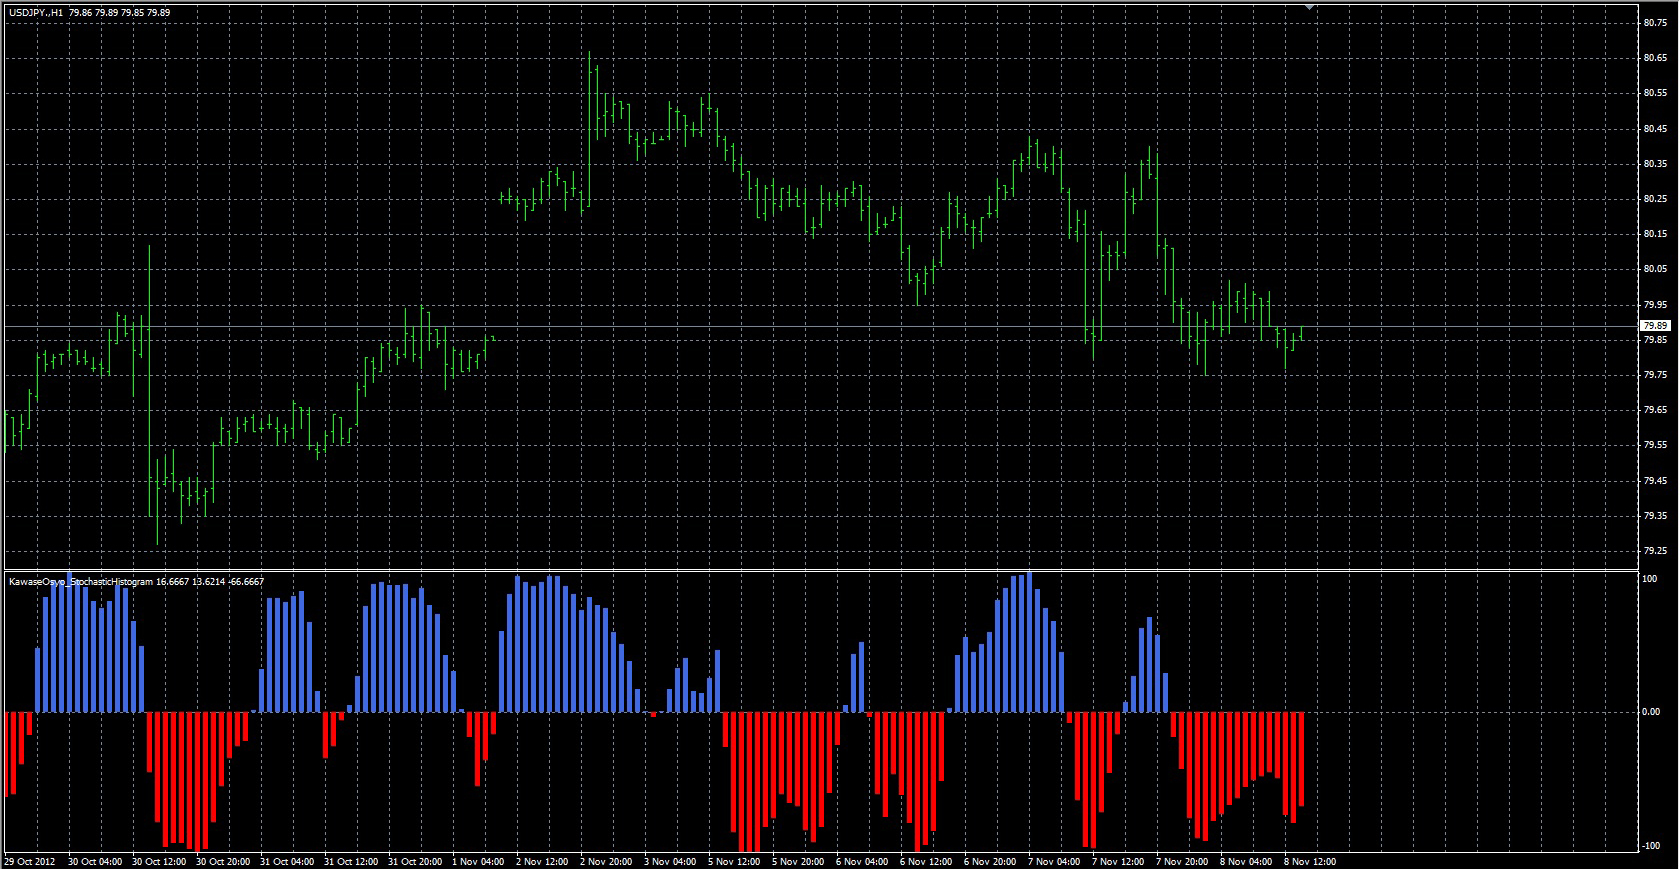Click the 79.65 price scale label
Screen dimensions: 1680x869
click(1655, 410)
